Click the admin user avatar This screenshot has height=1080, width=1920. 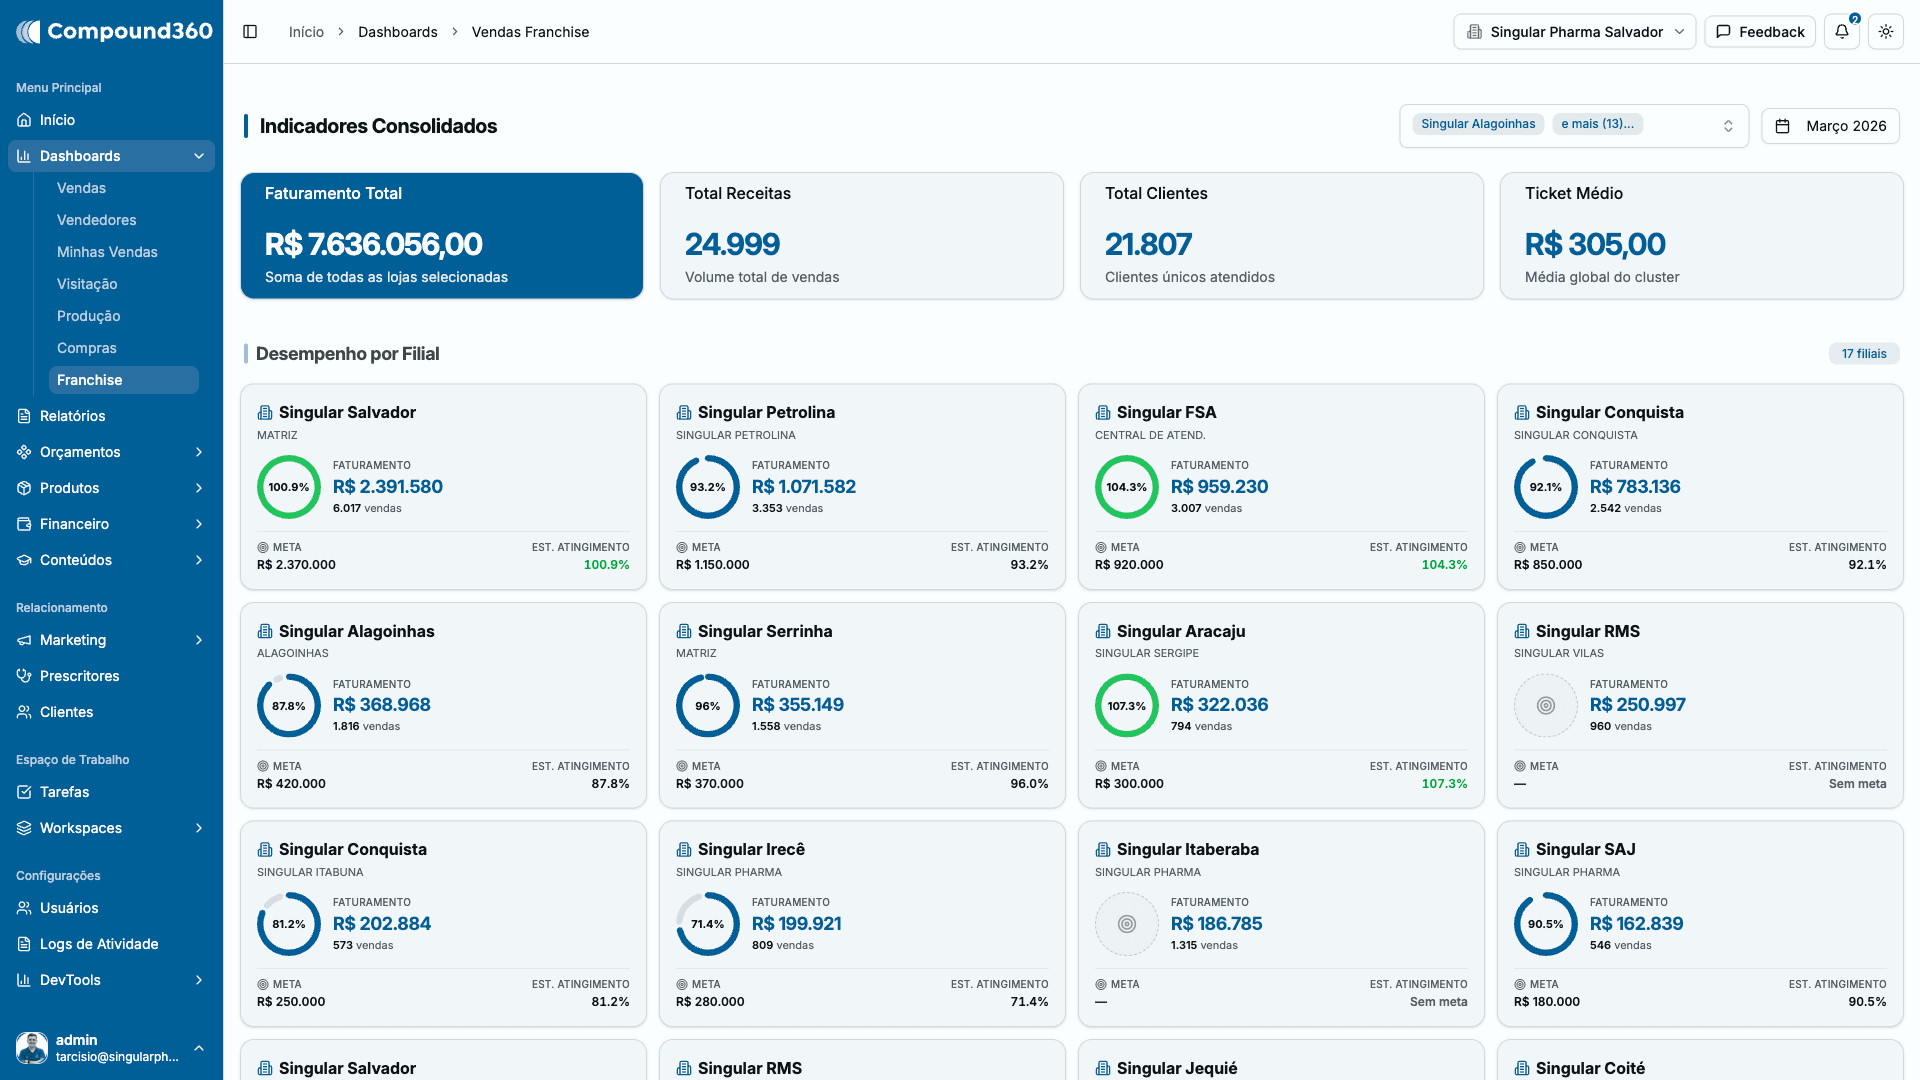pos(32,1048)
